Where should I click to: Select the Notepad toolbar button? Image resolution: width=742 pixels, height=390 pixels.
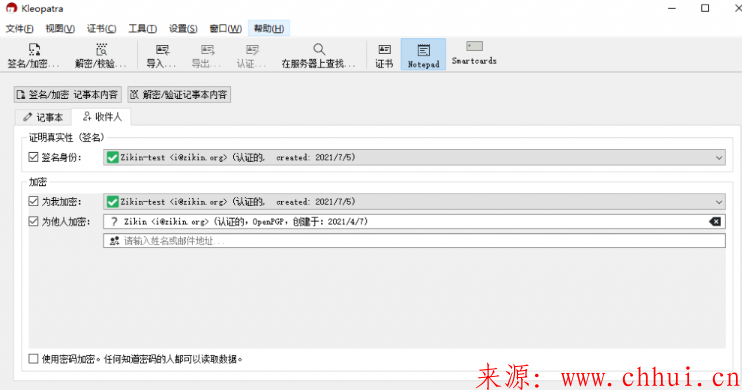pyautogui.click(x=424, y=54)
